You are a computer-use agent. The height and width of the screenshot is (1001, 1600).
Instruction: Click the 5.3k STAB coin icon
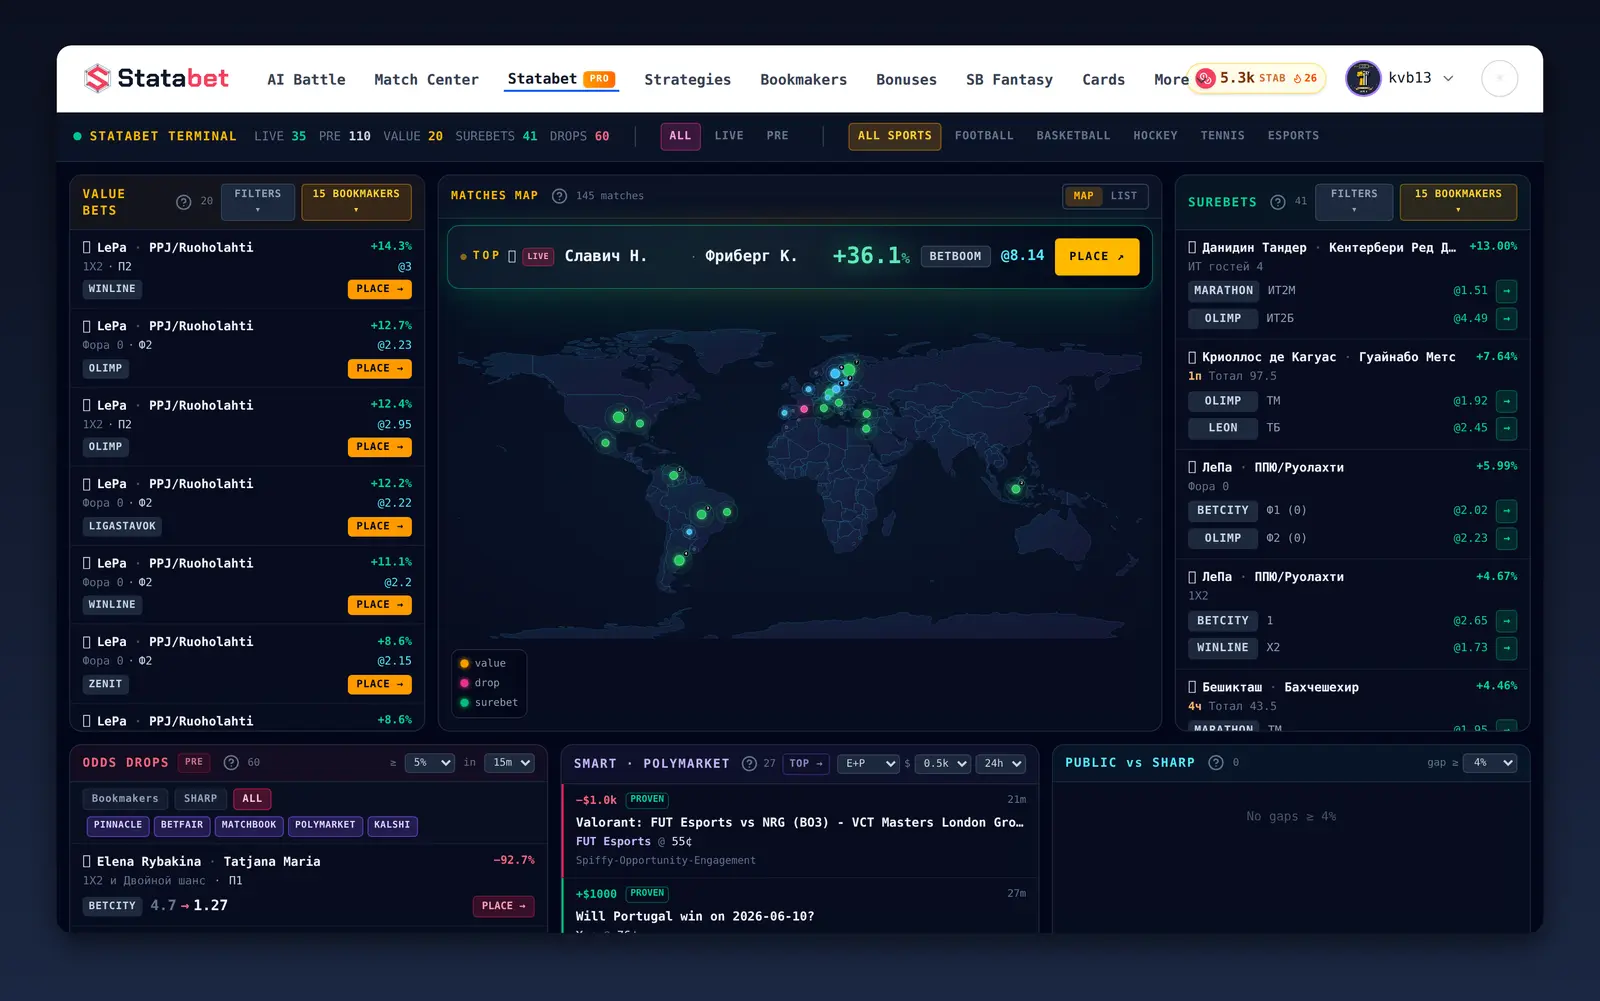click(x=1206, y=78)
